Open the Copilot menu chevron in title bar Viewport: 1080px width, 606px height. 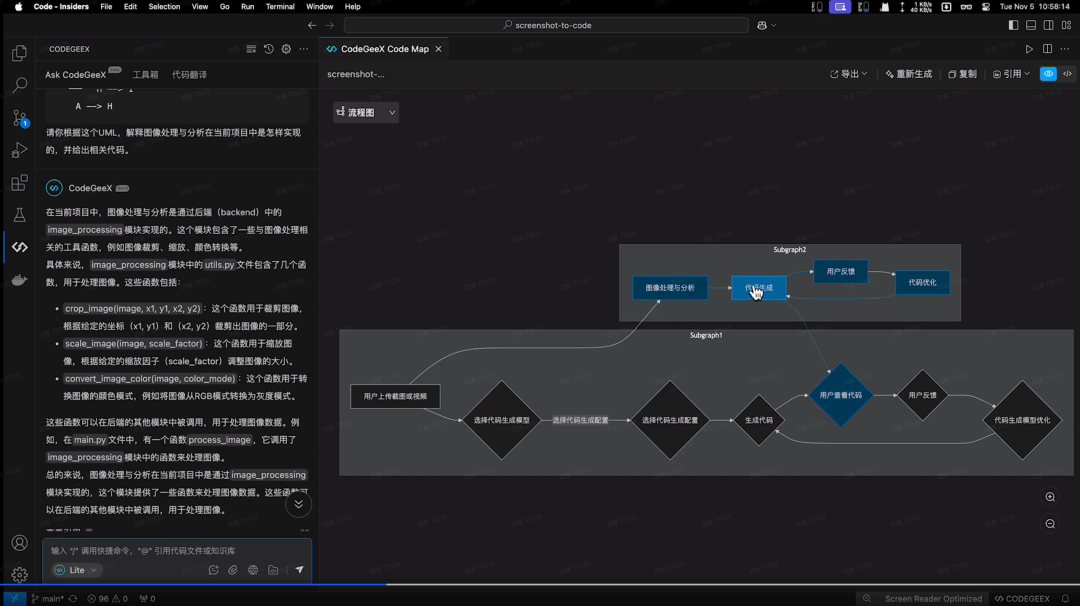point(773,25)
